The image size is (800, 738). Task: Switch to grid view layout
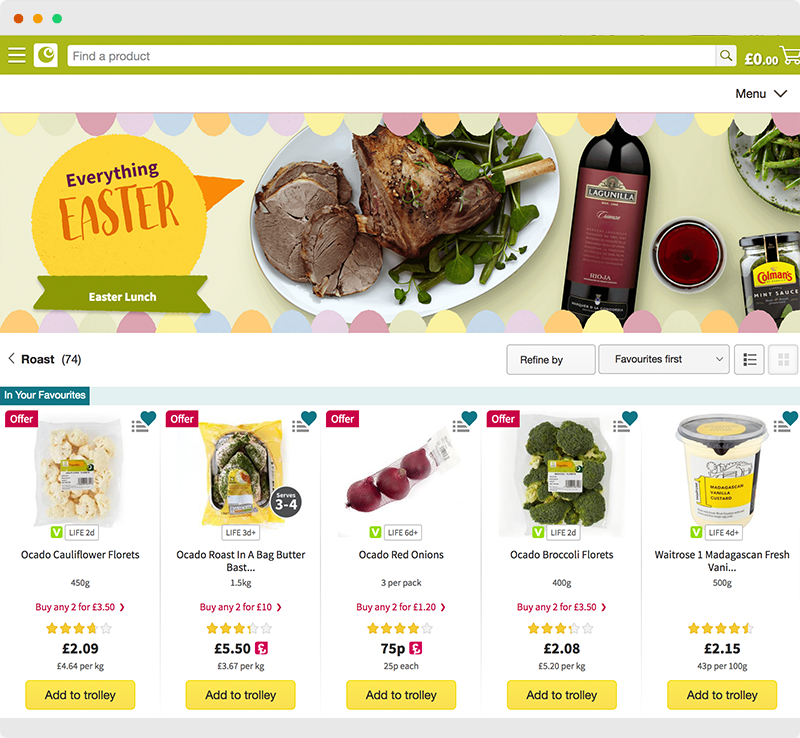[784, 359]
